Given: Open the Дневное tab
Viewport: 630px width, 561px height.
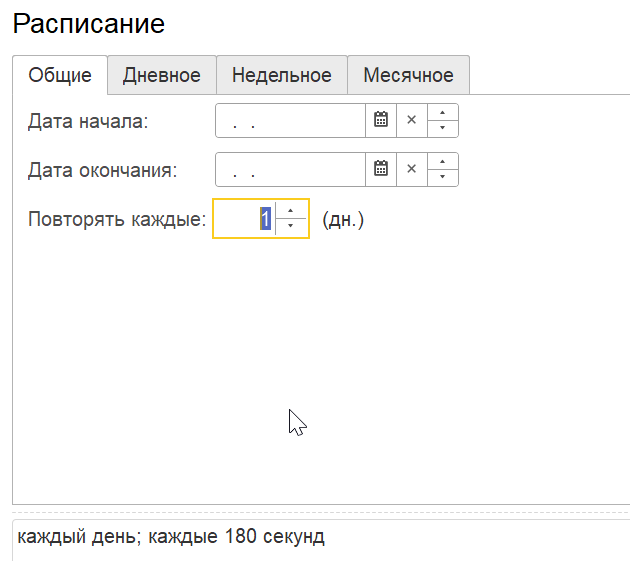Looking at the screenshot, I should tap(162, 75).
